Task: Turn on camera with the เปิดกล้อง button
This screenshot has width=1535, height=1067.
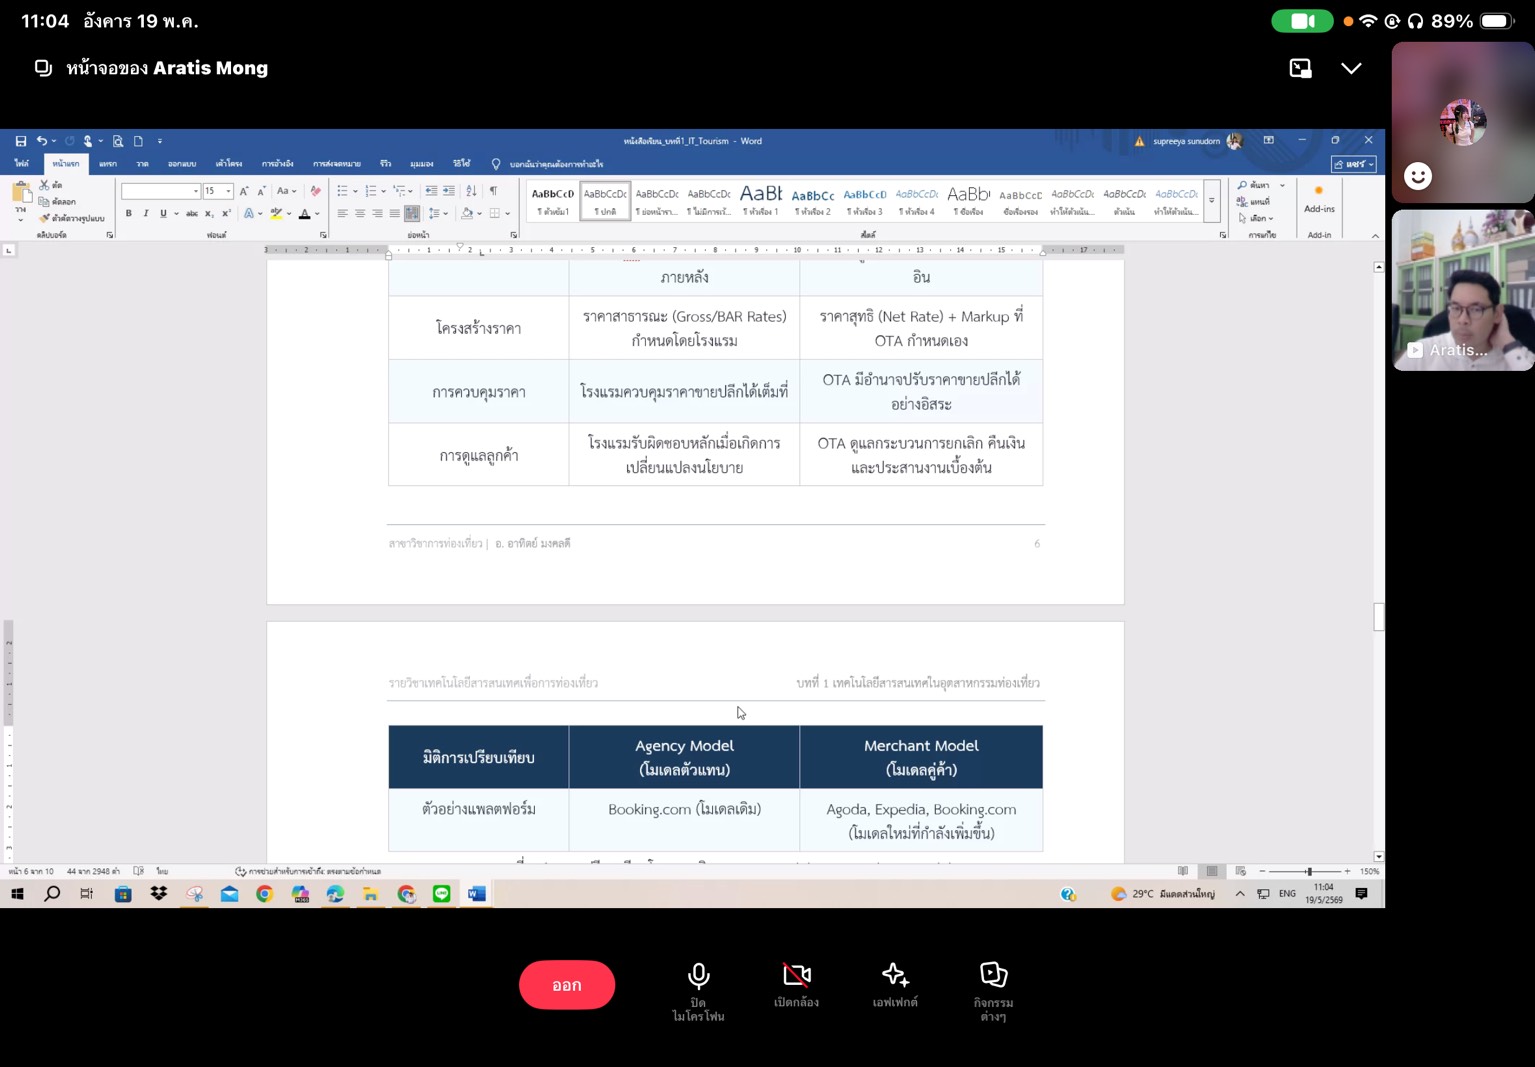Action: click(797, 985)
